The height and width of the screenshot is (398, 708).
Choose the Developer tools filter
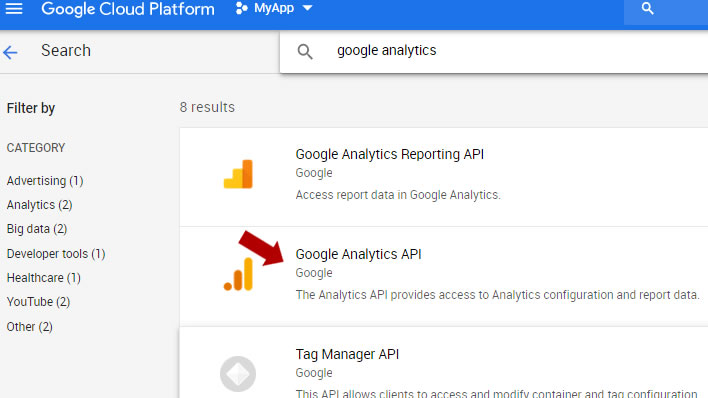click(56, 254)
